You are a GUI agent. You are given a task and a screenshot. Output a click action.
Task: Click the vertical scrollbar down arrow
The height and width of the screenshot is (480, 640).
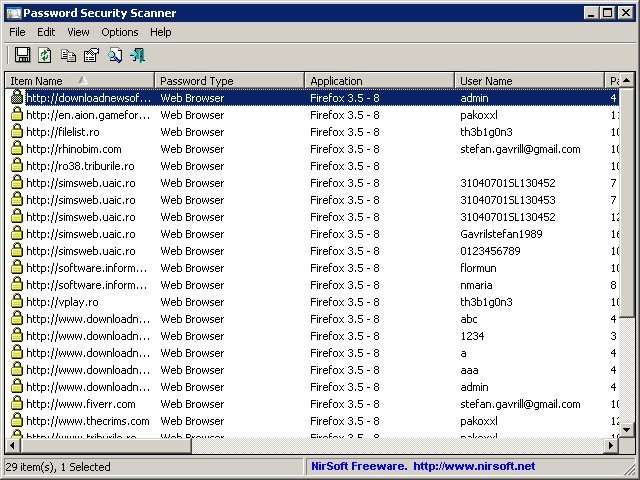pyautogui.click(x=627, y=429)
